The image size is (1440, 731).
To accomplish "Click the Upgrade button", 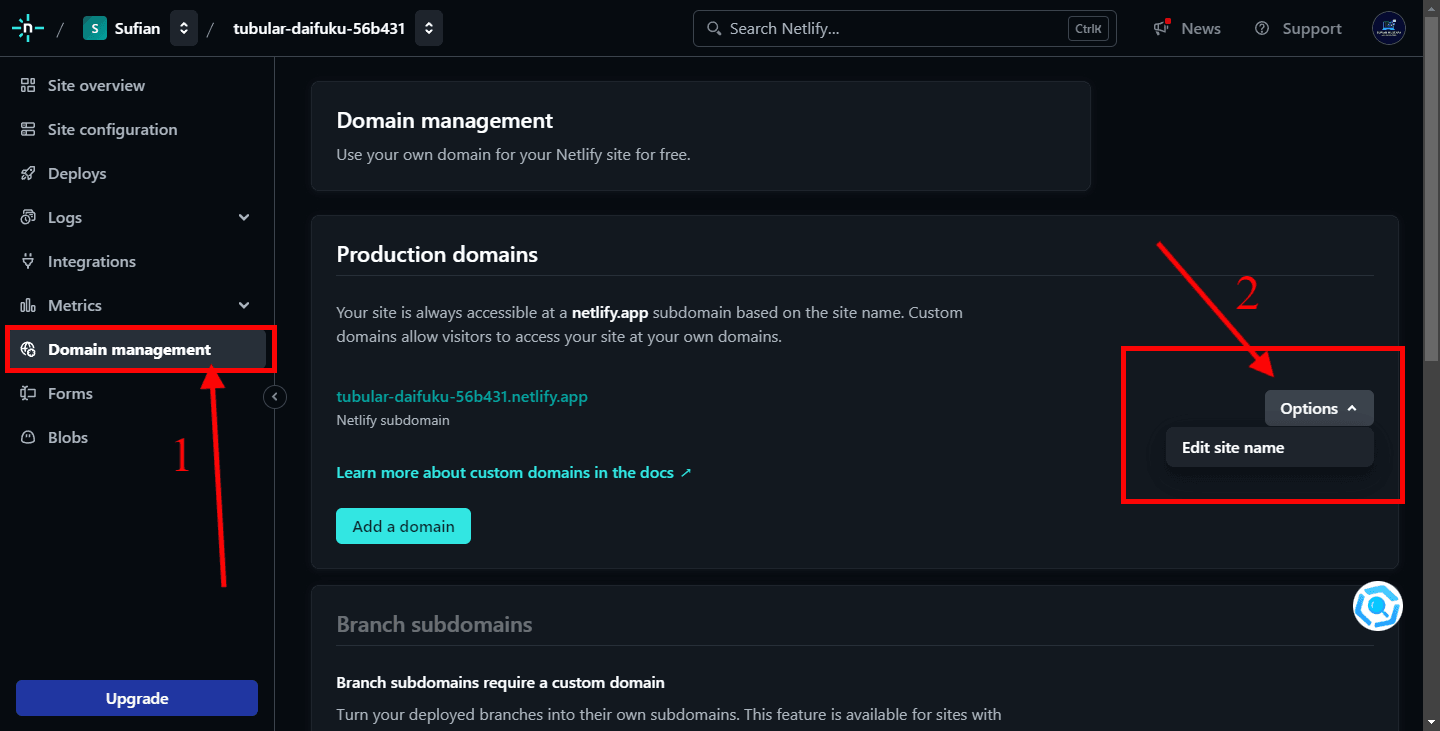I will tap(137, 698).
